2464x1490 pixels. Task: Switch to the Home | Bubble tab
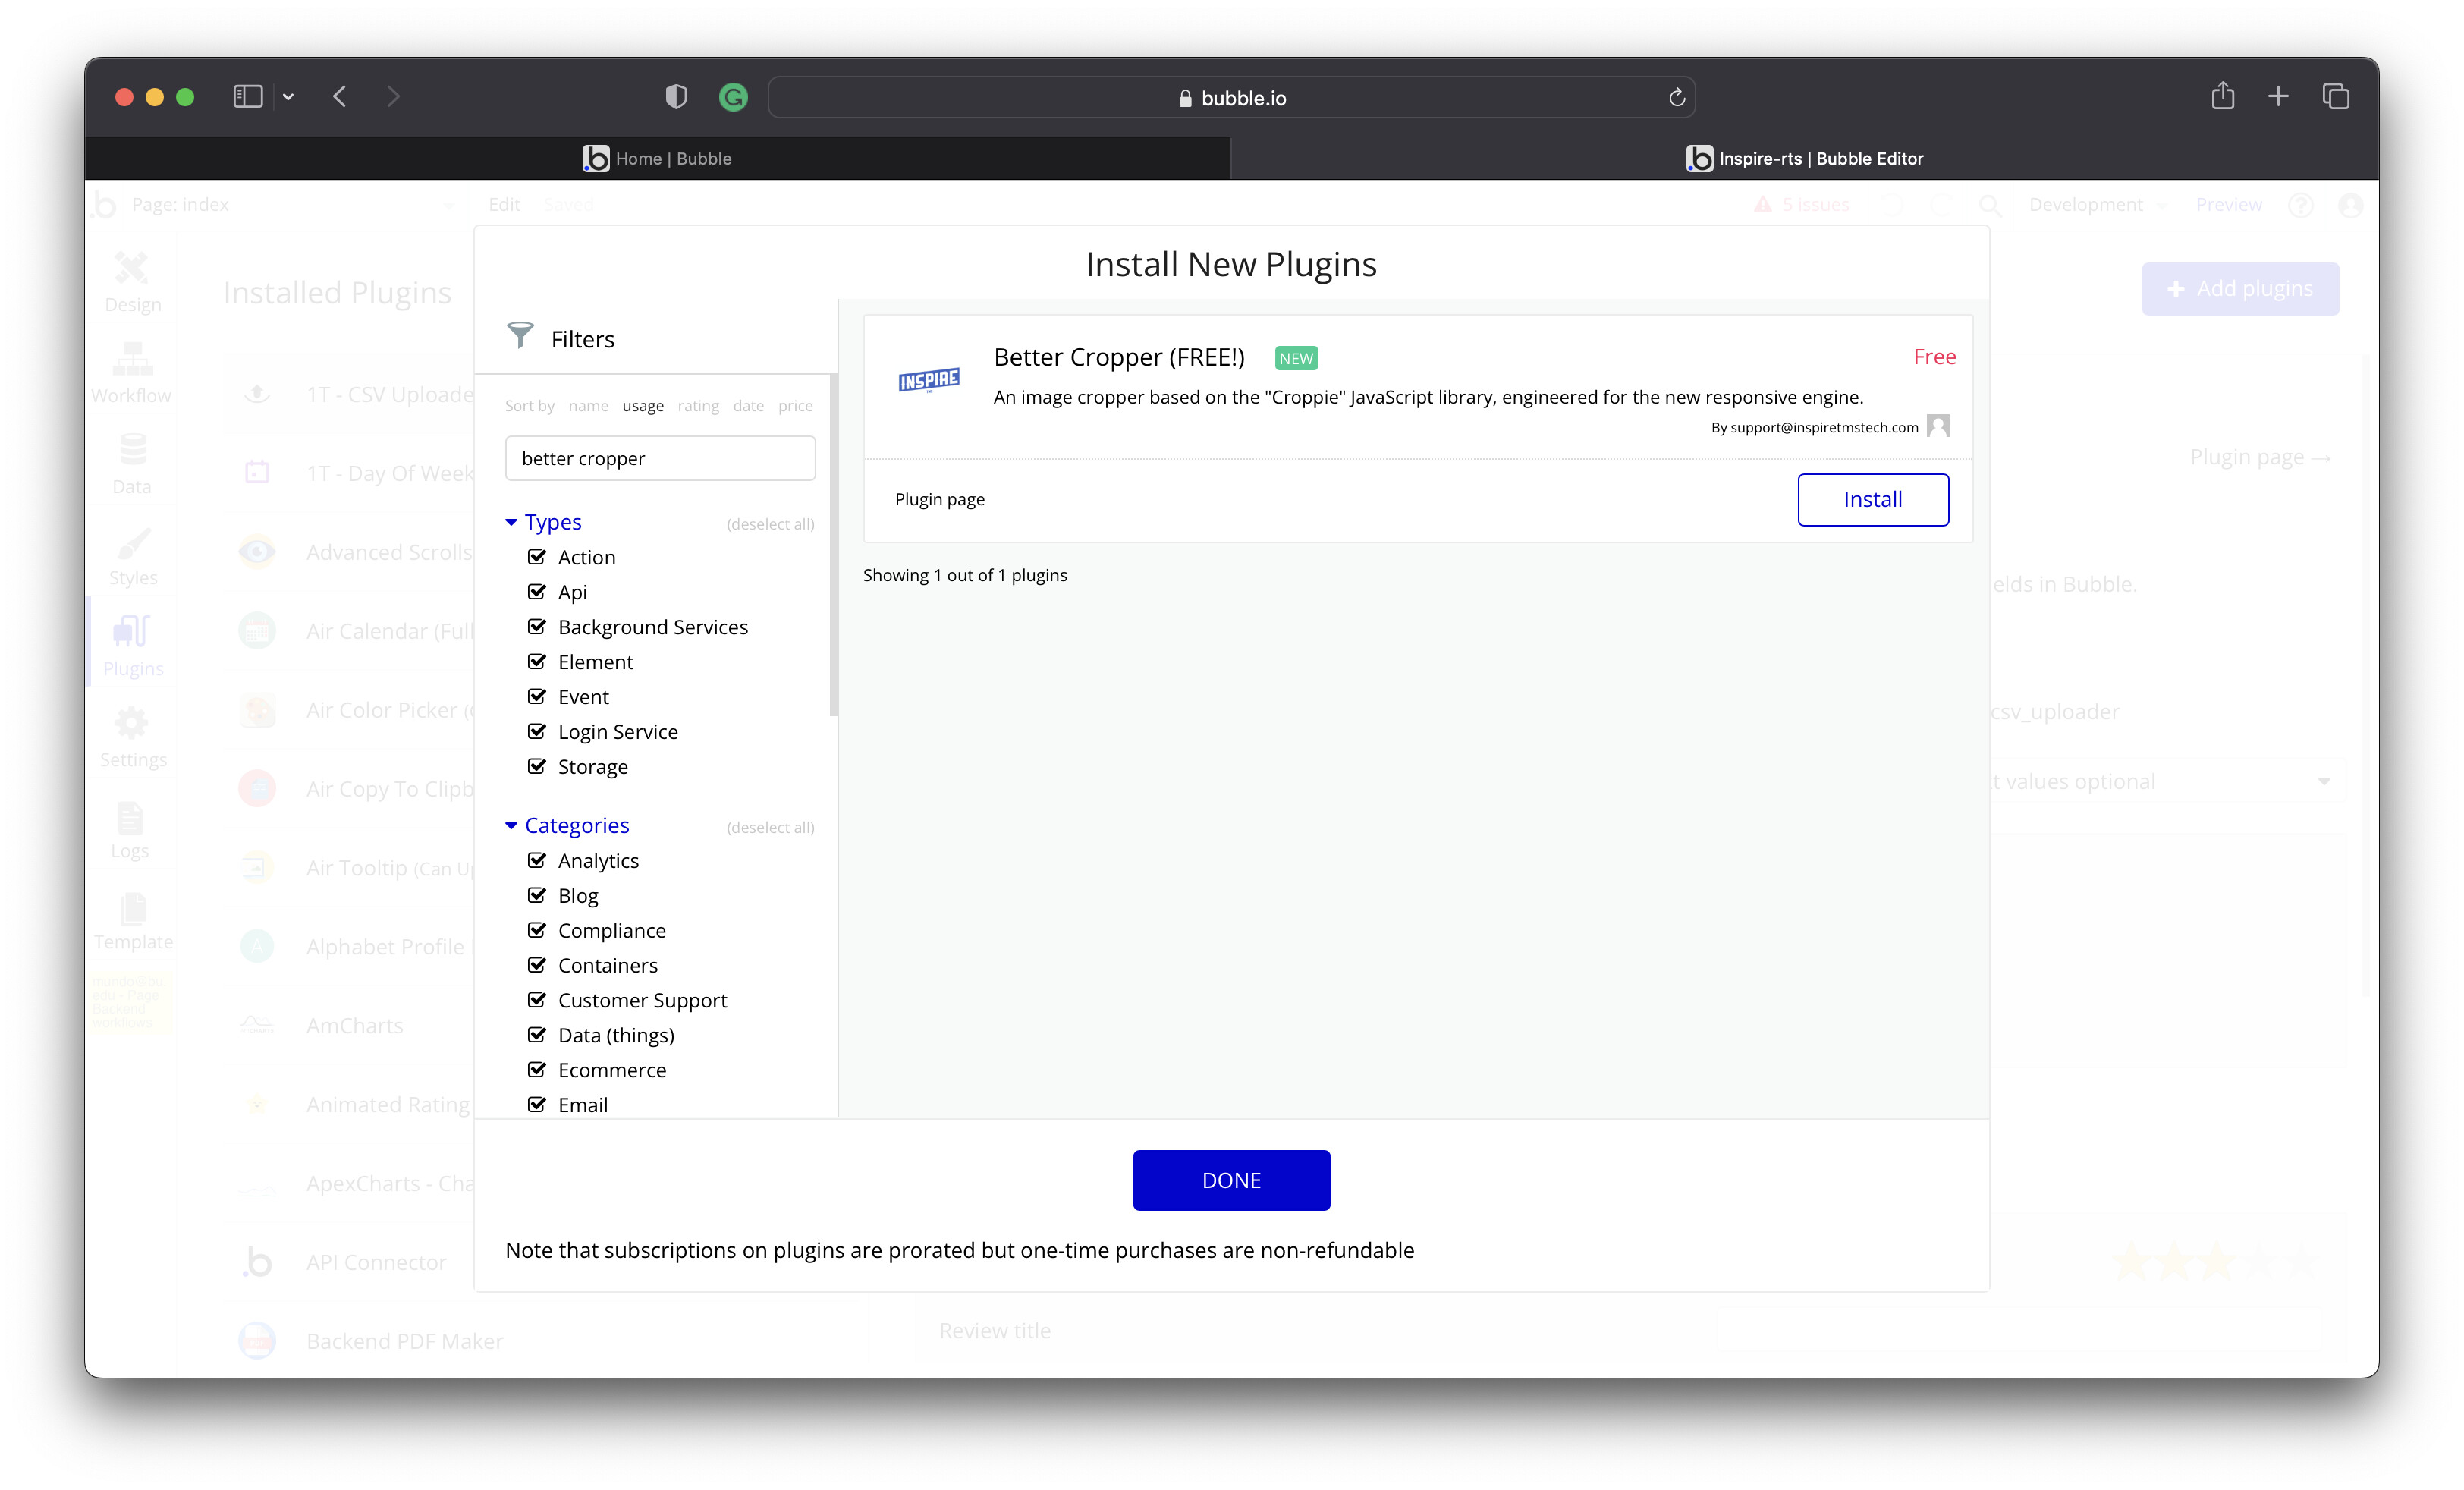[657, 158]
